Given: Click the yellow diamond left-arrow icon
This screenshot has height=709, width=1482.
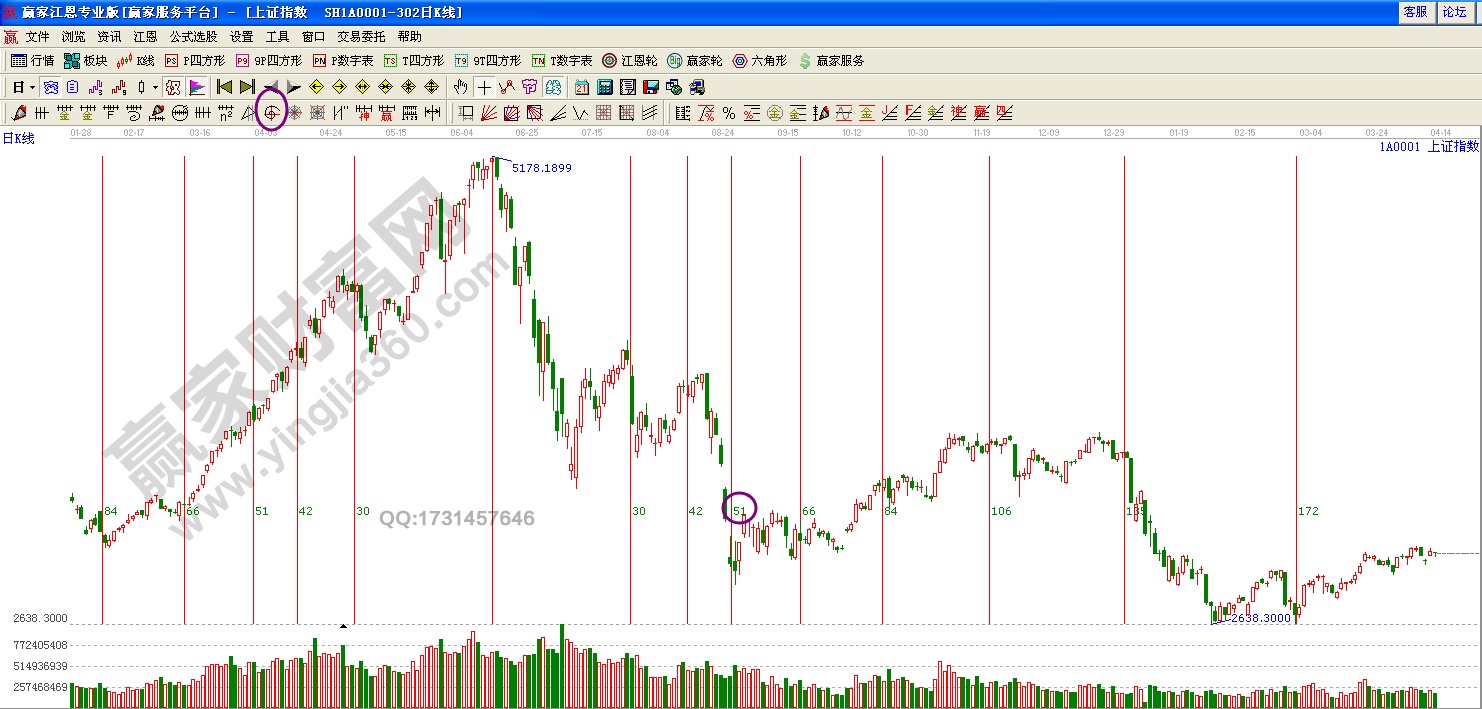Looking at the screenshot, I should [317, 87].
